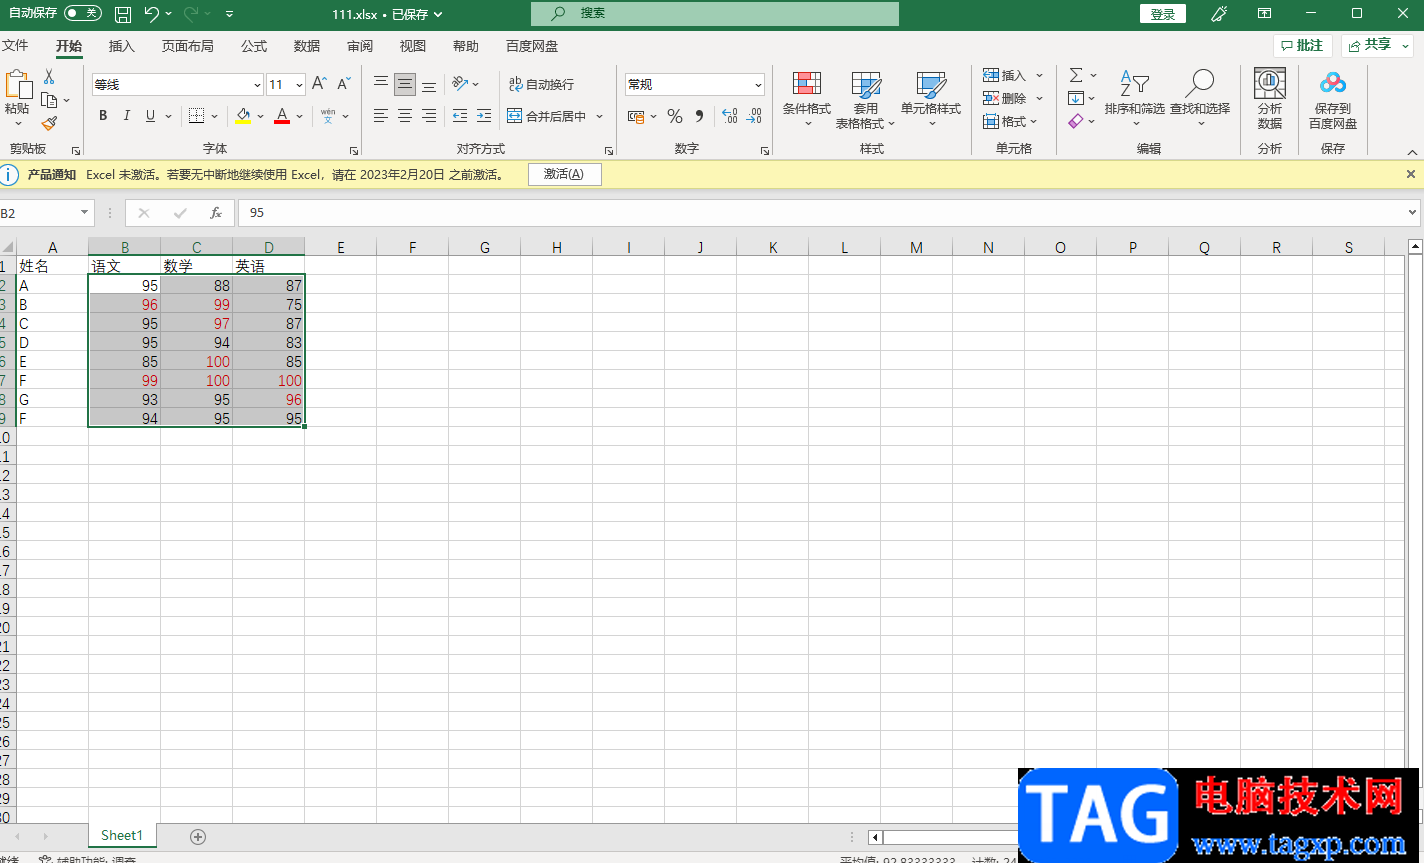Open Find and Select (查找和选择)

[x=1200, y=100]
